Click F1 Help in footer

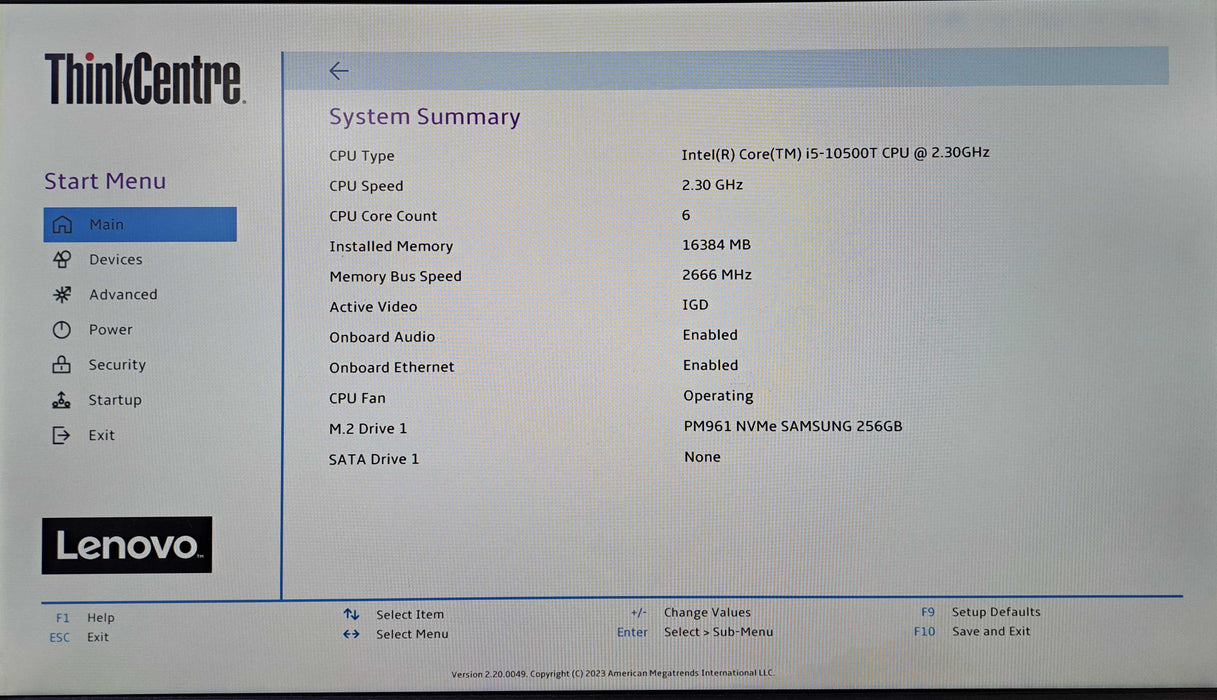coord(85,618)
